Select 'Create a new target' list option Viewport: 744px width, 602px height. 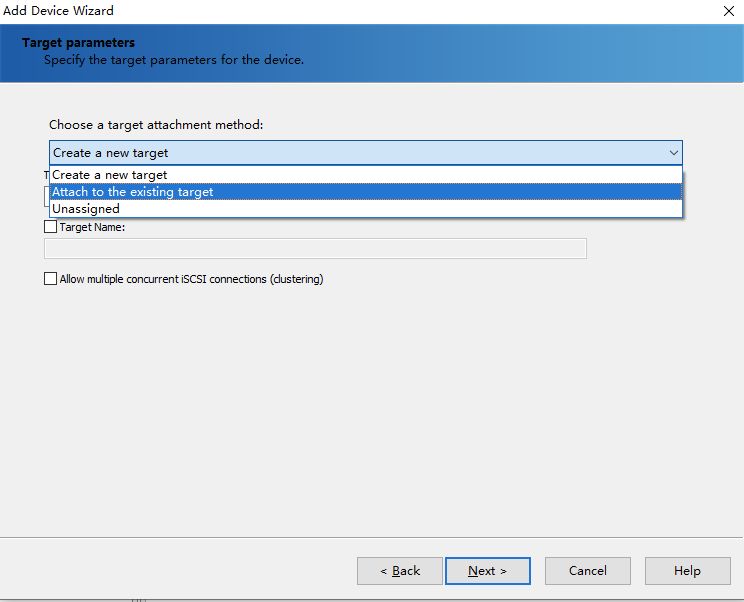coord(366,175)
